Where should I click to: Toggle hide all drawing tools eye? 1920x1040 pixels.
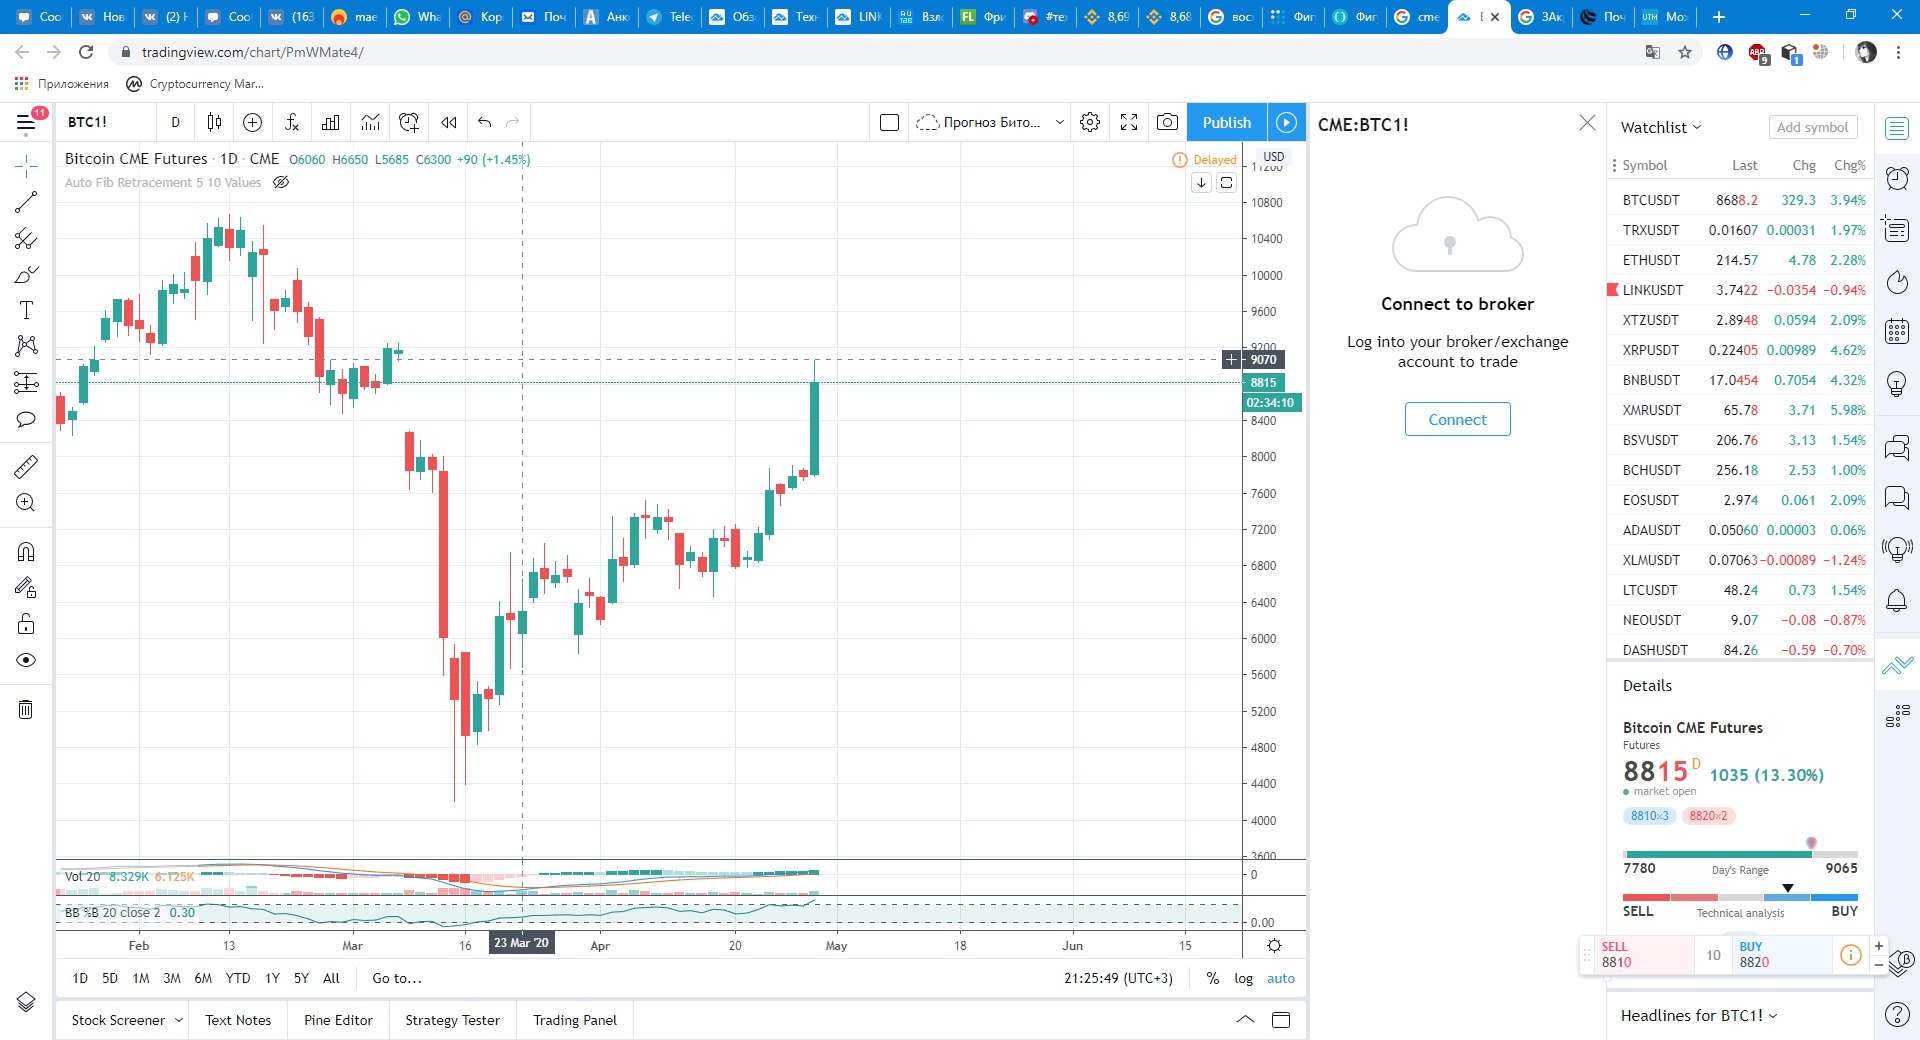(x=26, y=660)
